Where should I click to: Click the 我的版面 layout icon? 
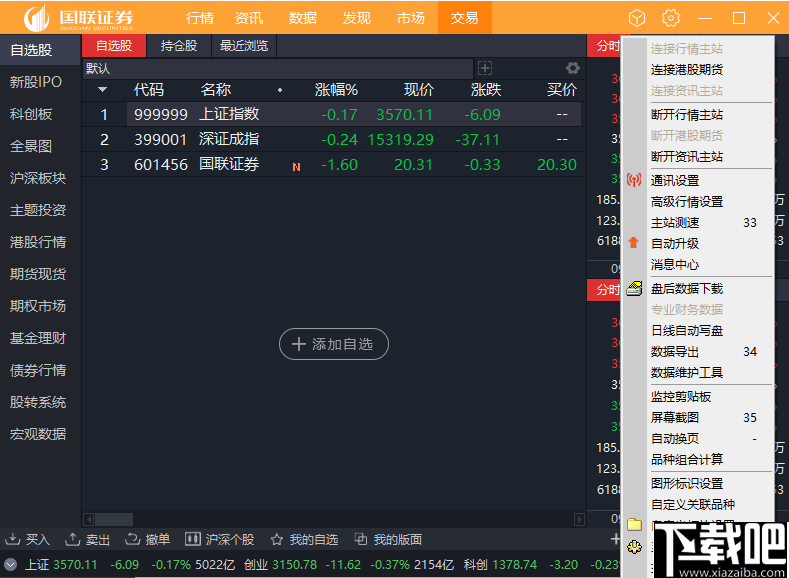[x=361, y=539]
